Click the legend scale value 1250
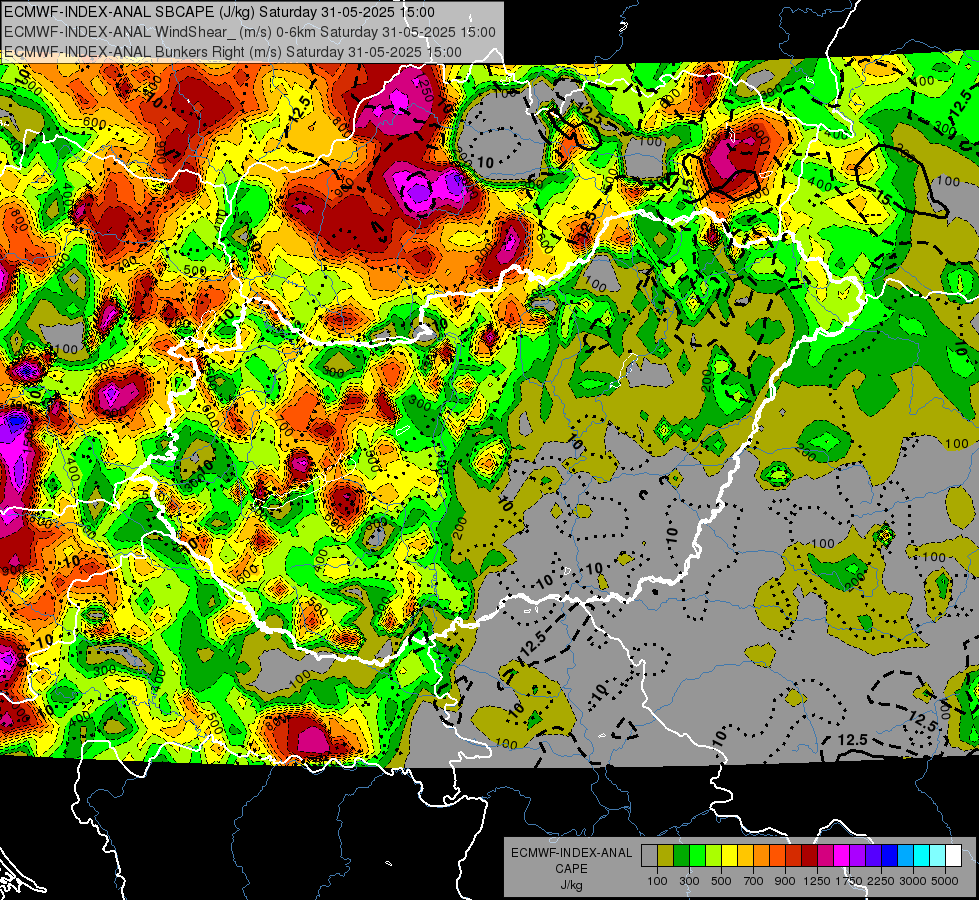Screen dimensions: 979x900 pyautogui.click(x=817, y=881)
